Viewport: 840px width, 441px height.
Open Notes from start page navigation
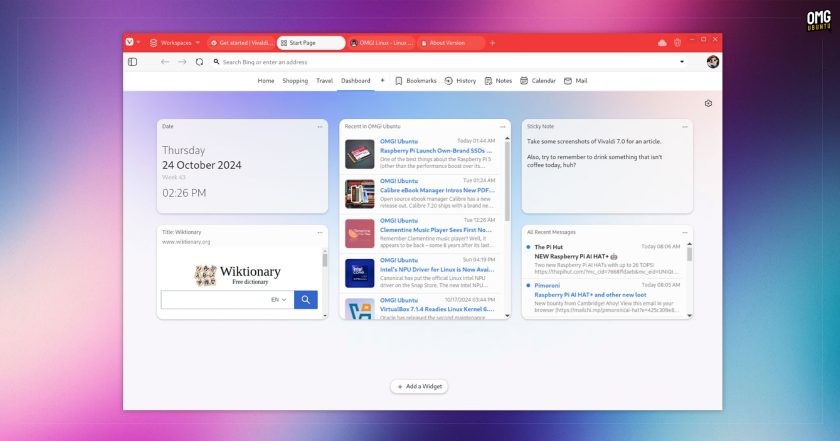point(498,81)
